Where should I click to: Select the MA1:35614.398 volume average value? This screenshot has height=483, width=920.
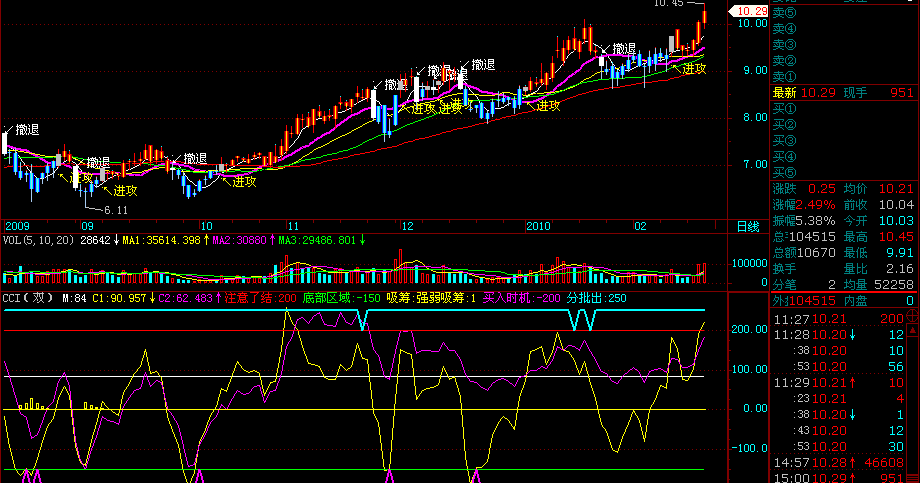pyautogui.click(x=161, y=240)
